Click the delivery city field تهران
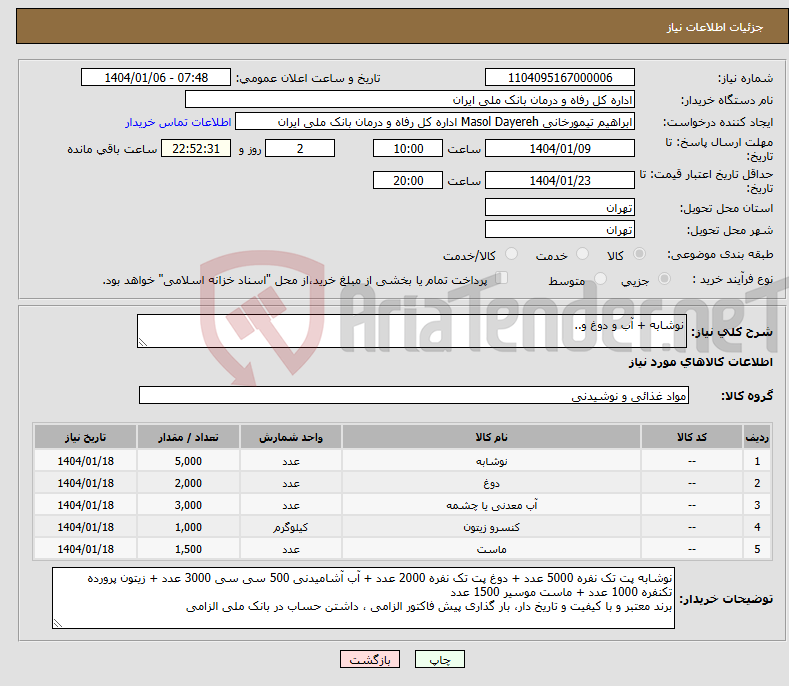Image resolution: width=789 pixels, height=686 pixels. [x=560, y=230]
